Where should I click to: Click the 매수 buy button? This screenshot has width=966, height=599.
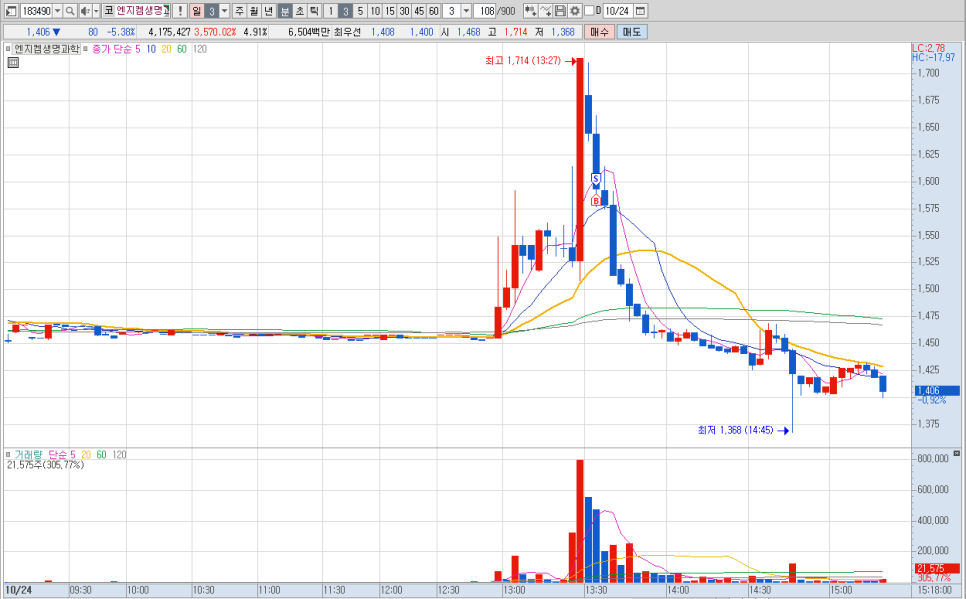coord(599,32)
